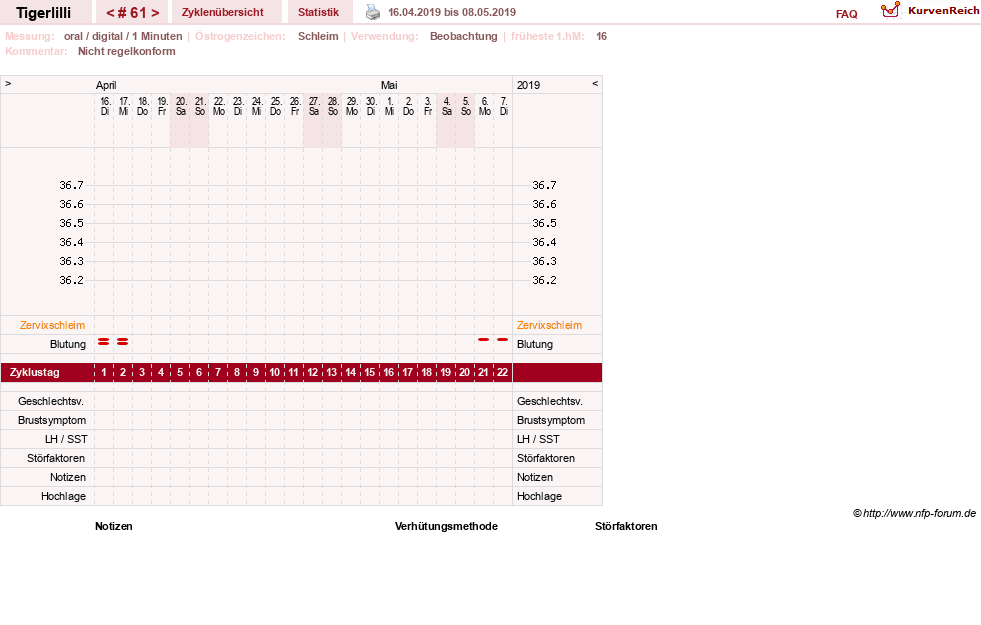The image size is (981, 625).
Task: Go to next cycle with right arrow
Action: point(155,13)
